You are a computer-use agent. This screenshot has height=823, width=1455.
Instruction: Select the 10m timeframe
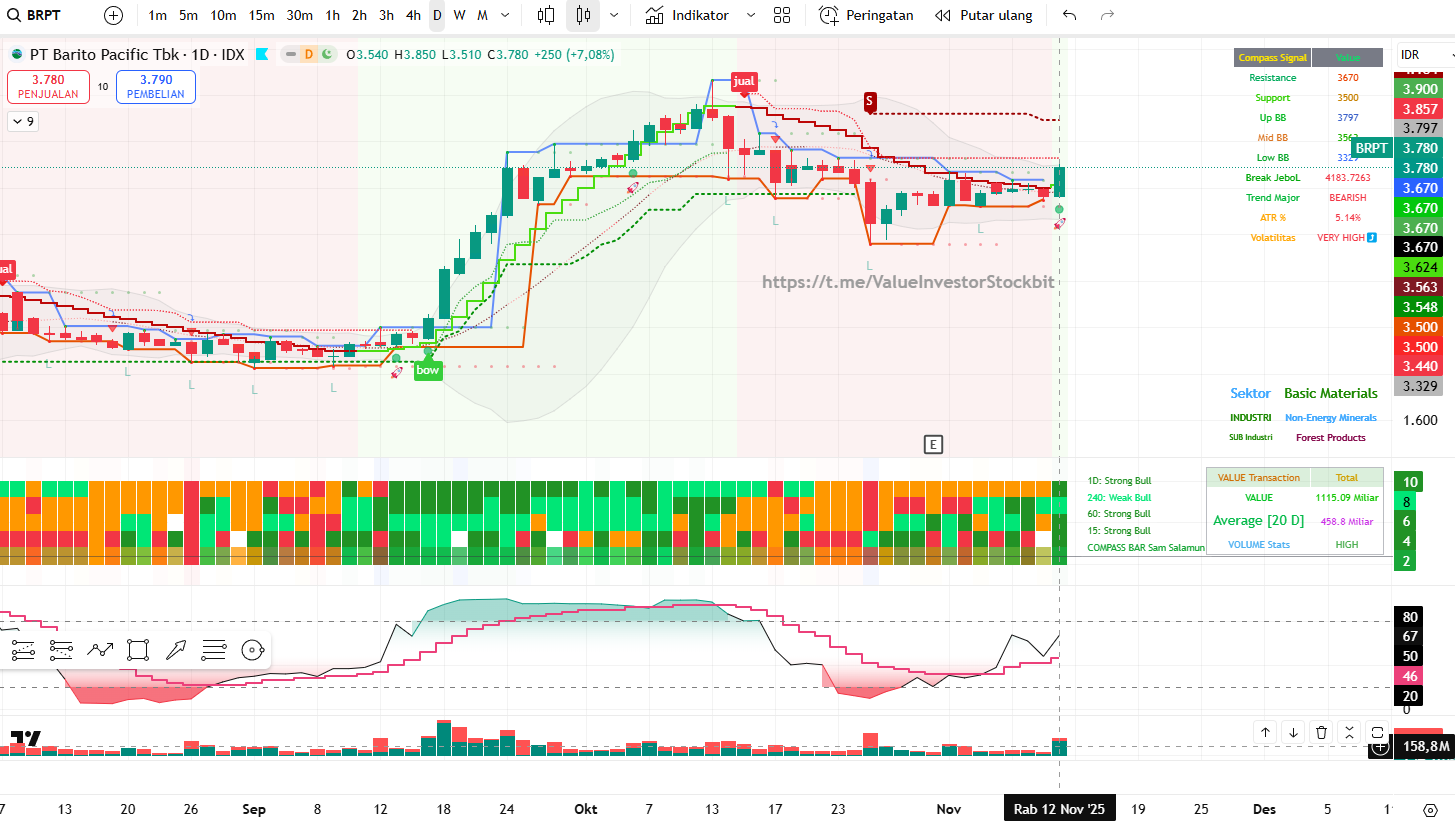coord(224,15)
